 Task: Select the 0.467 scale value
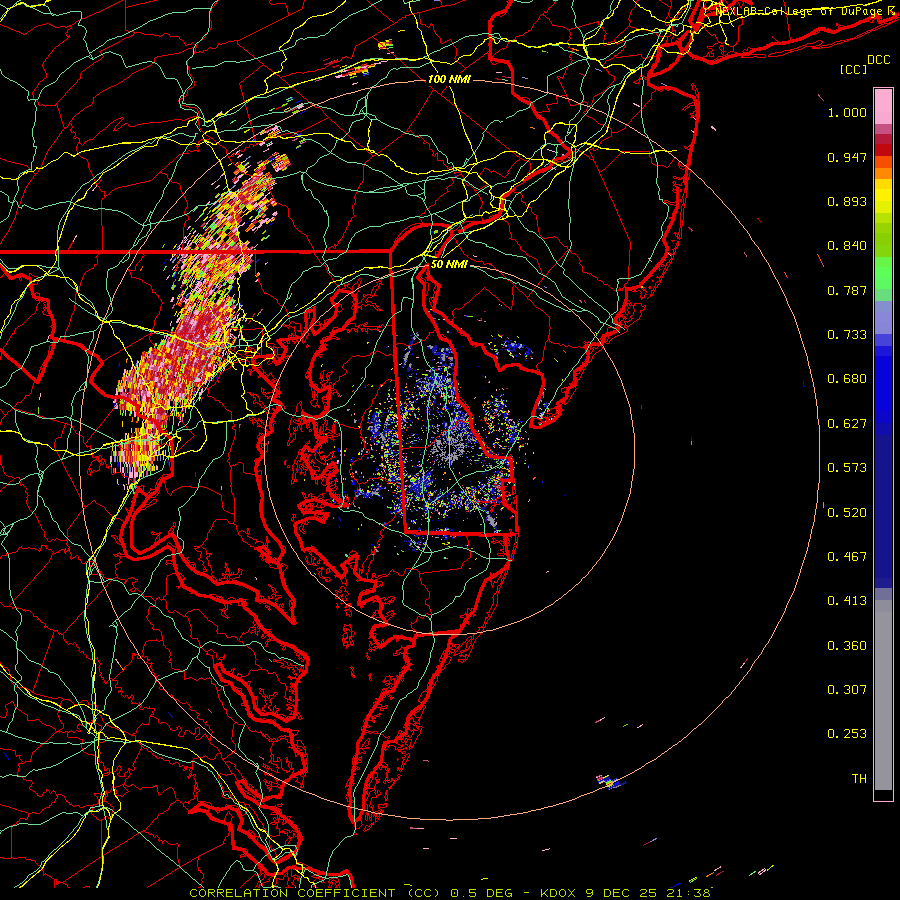click(847, 557)
